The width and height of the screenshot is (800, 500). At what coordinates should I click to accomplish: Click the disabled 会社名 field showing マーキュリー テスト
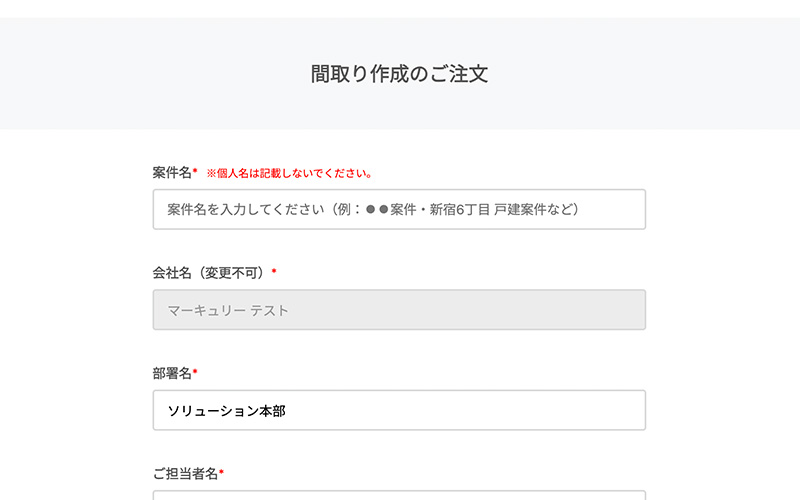click(399, 310)
